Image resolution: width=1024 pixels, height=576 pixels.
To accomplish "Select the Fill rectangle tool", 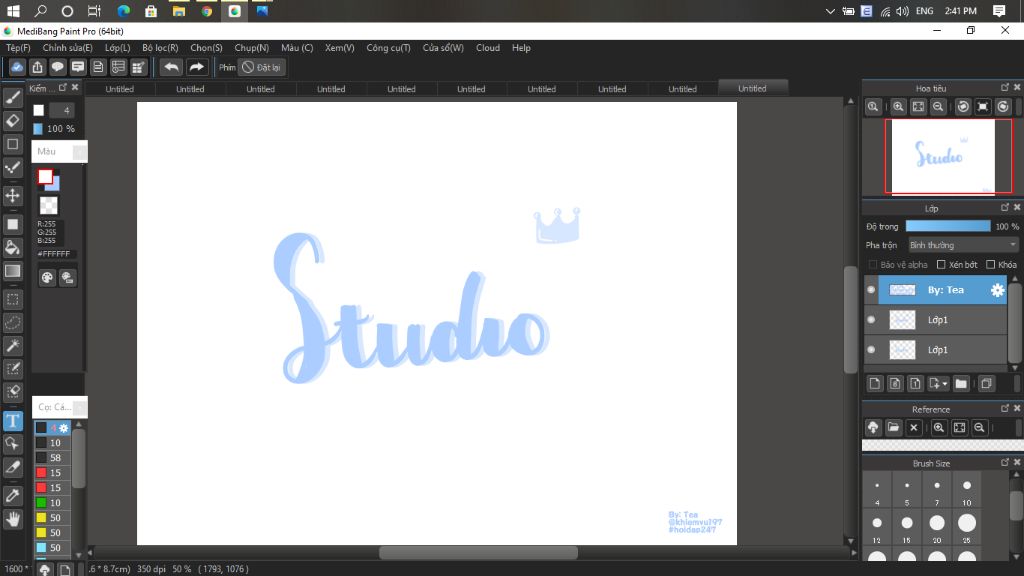I will click(x=12, y=224).
